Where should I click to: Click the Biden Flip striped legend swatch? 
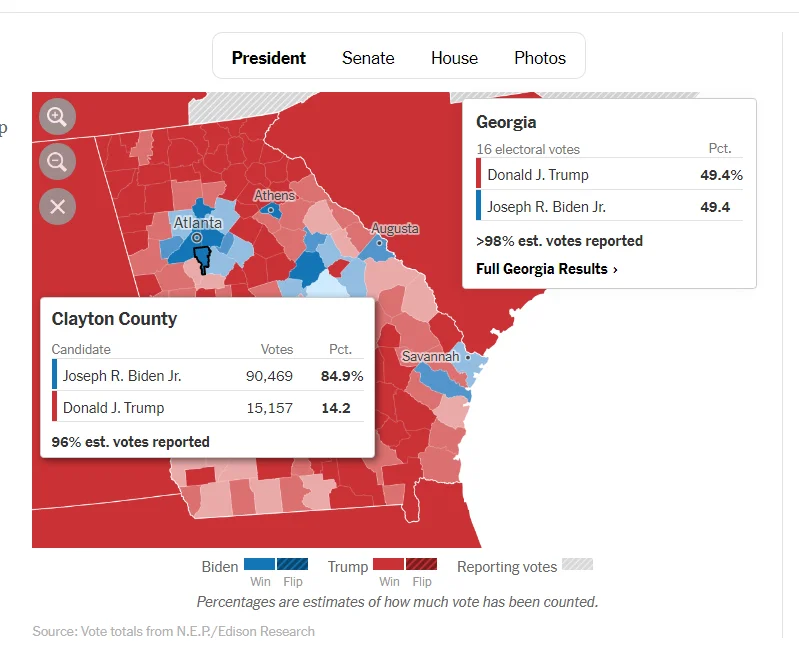[x=292, y=565]
